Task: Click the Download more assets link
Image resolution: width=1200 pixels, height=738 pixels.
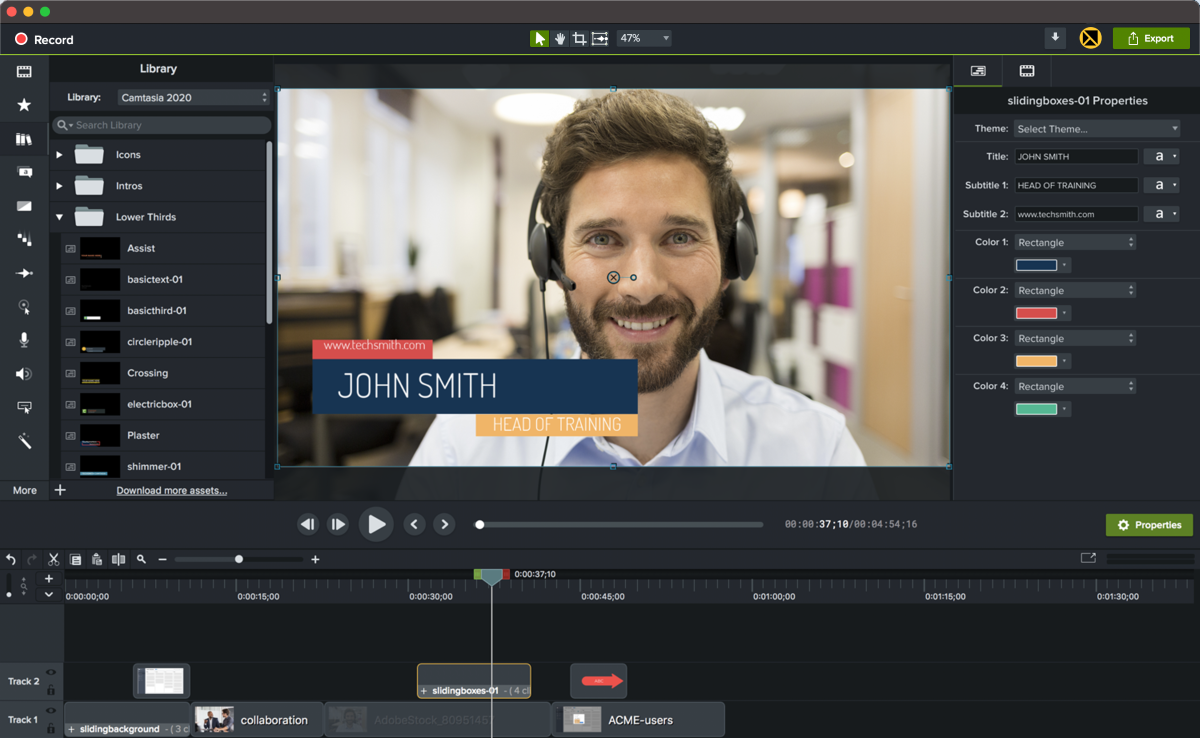Action: pos(171,491)
